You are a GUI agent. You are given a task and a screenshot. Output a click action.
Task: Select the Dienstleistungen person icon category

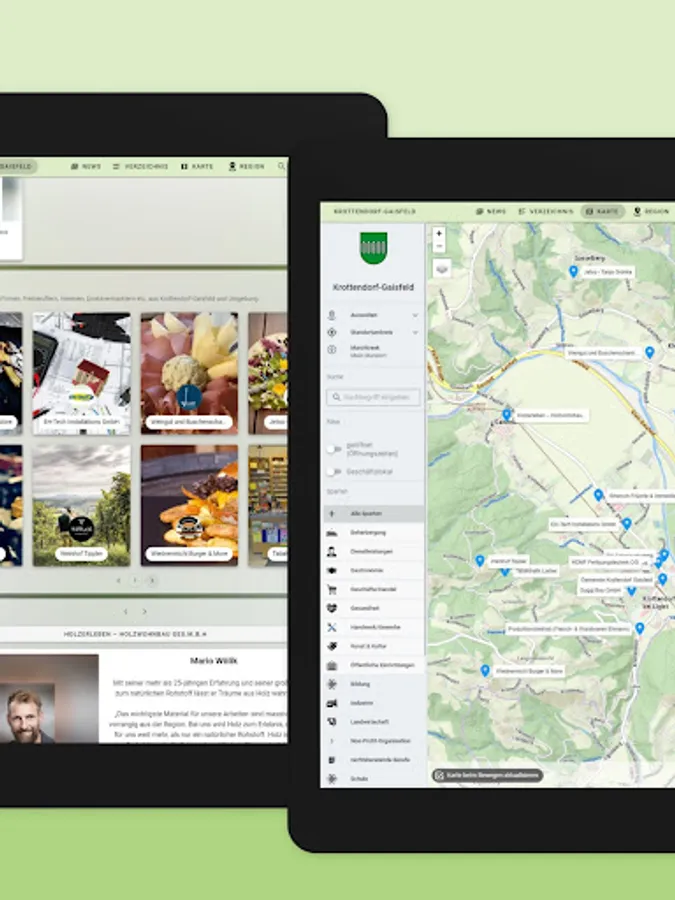tap(332, 552)
